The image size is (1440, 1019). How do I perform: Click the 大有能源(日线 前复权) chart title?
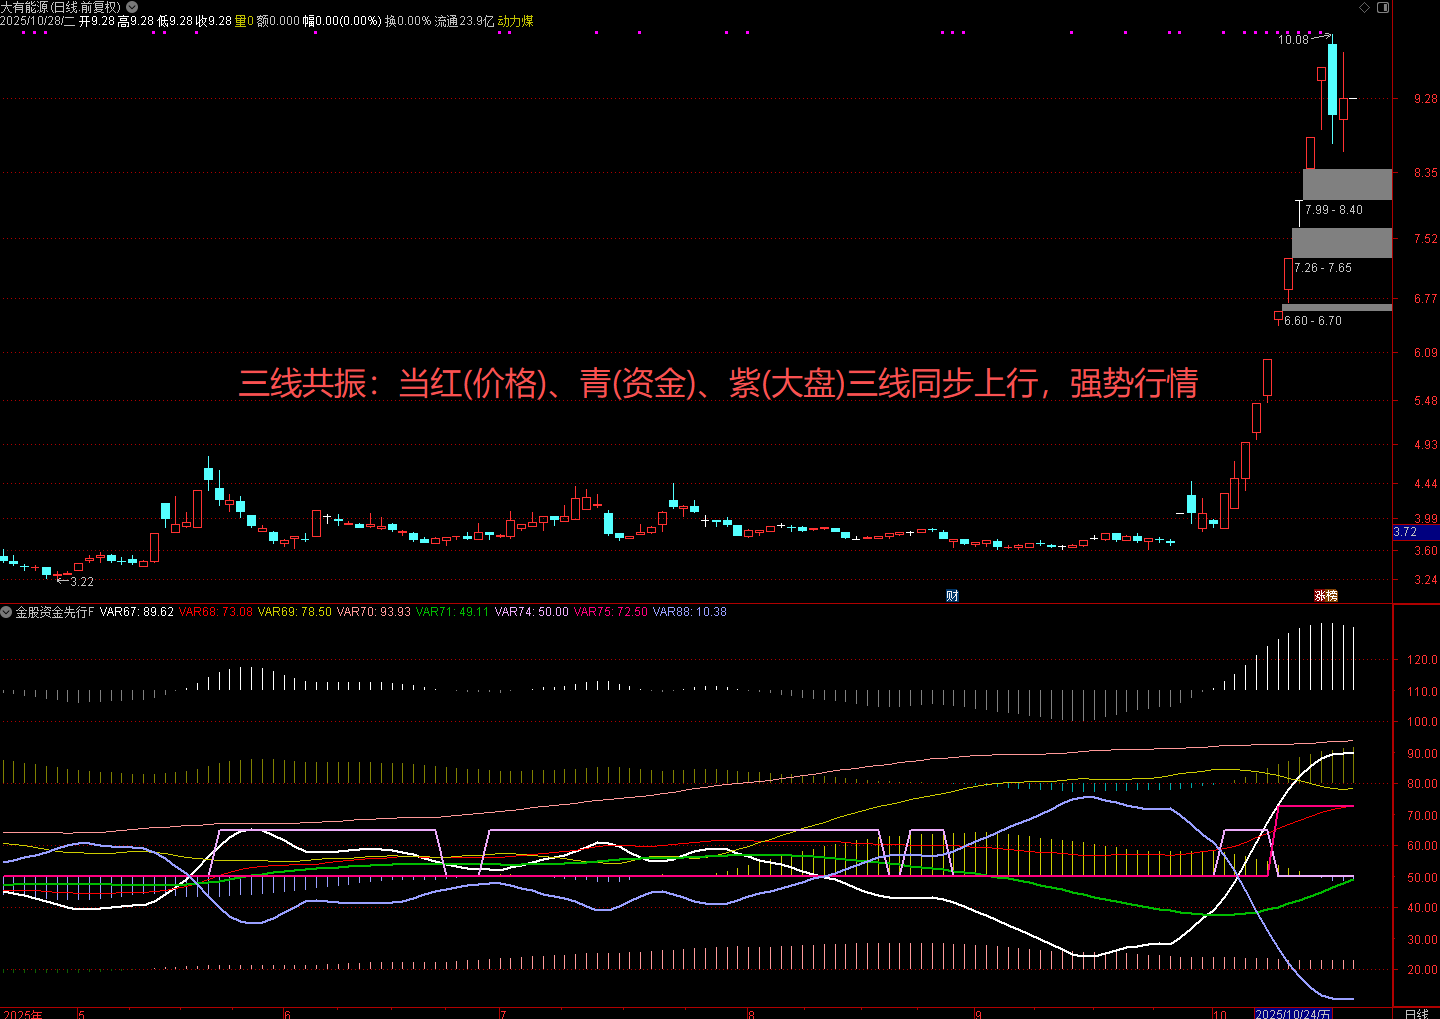tap(61, 7)
